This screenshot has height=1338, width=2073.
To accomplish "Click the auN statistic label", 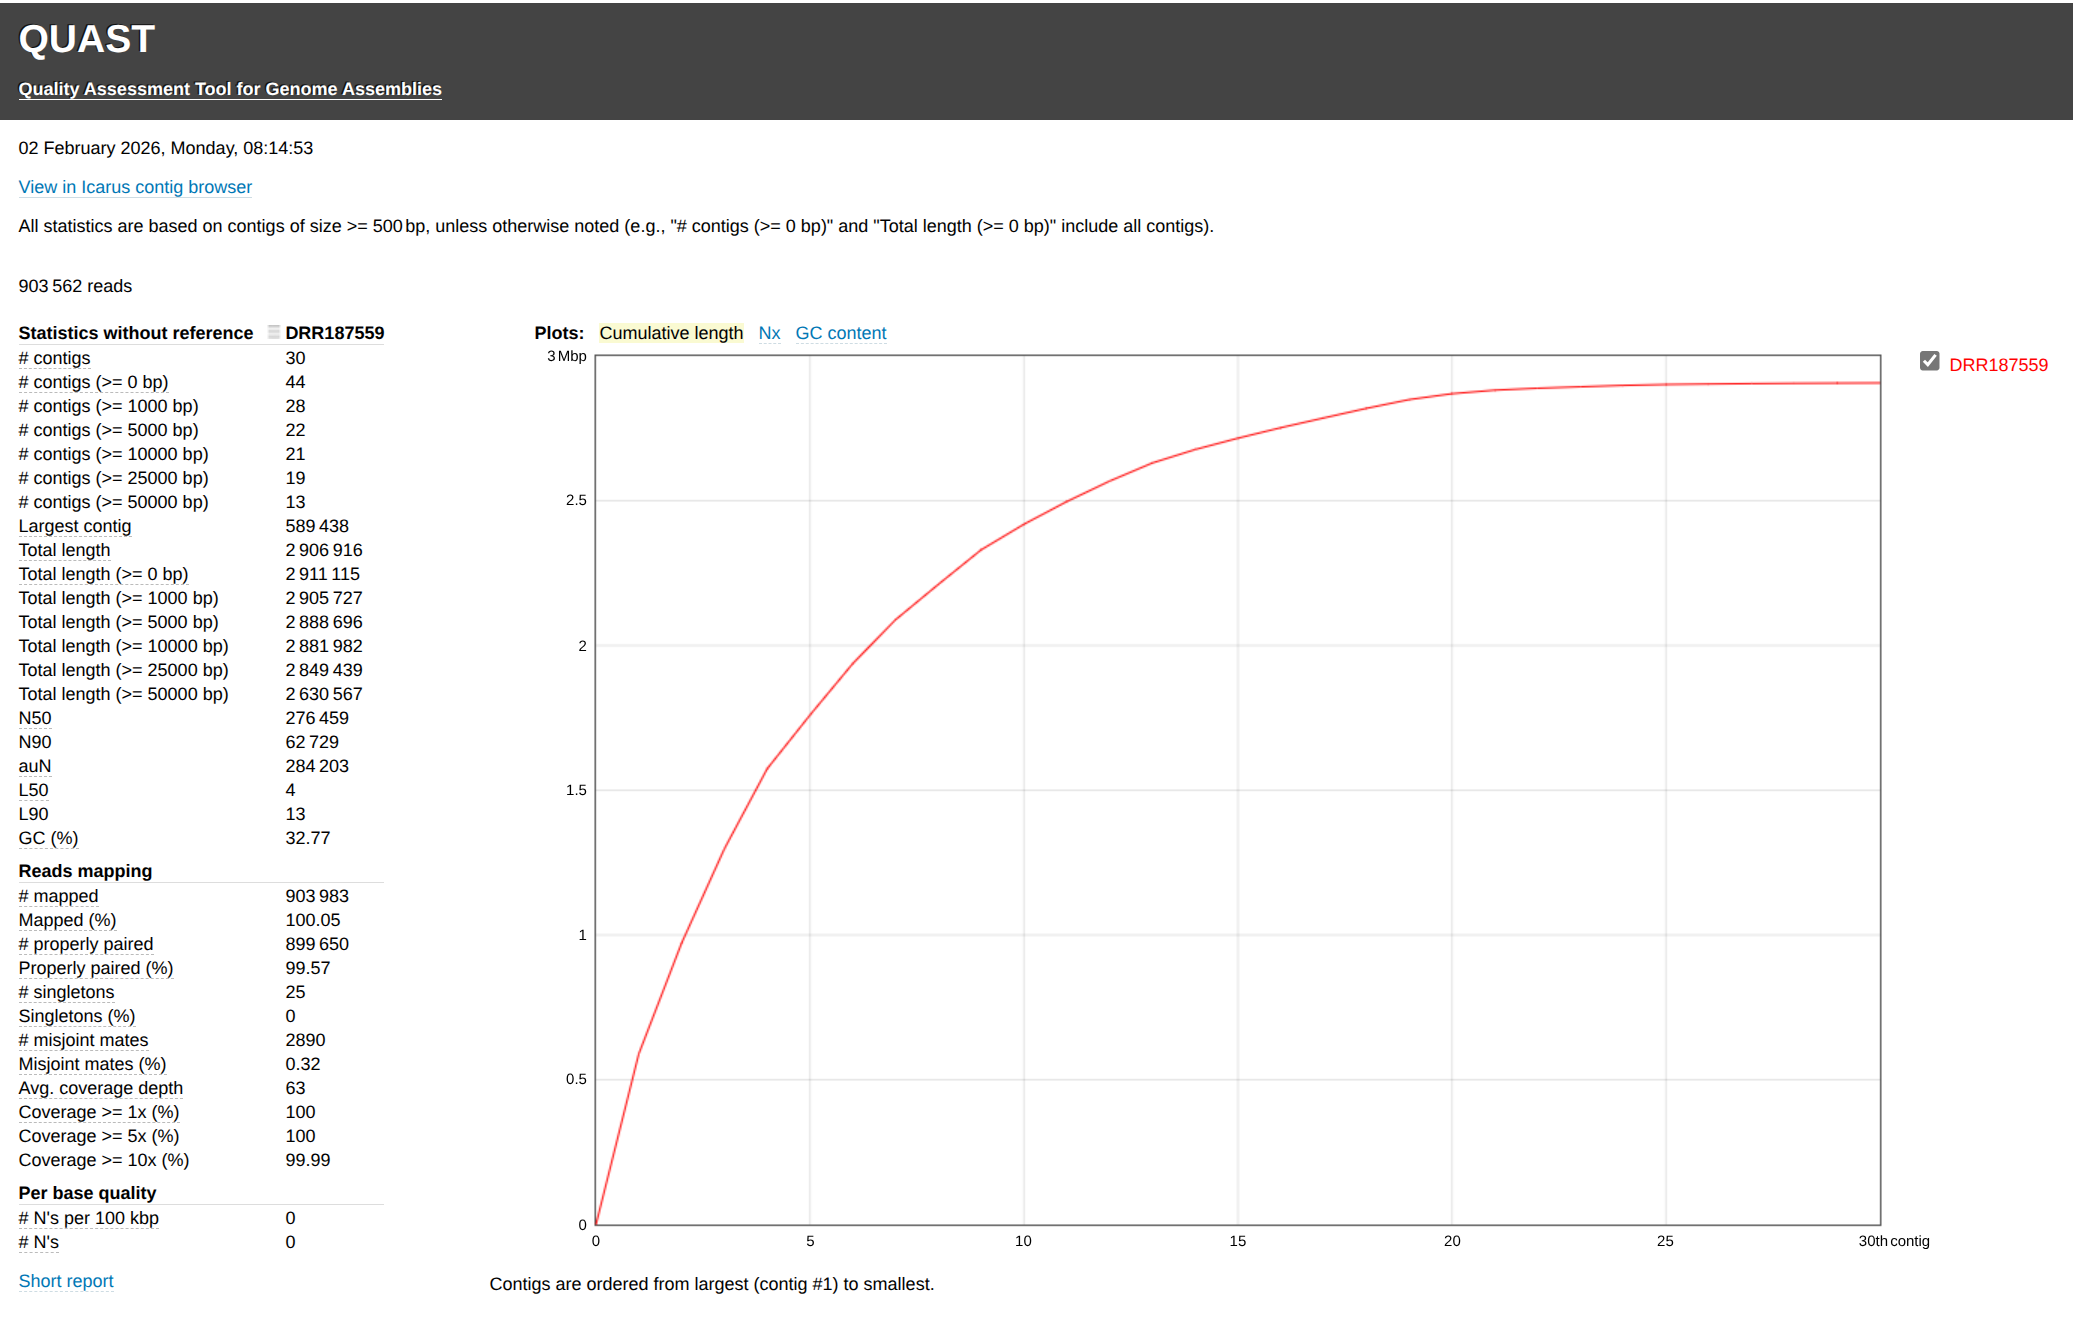I will (x=35, y=766).
